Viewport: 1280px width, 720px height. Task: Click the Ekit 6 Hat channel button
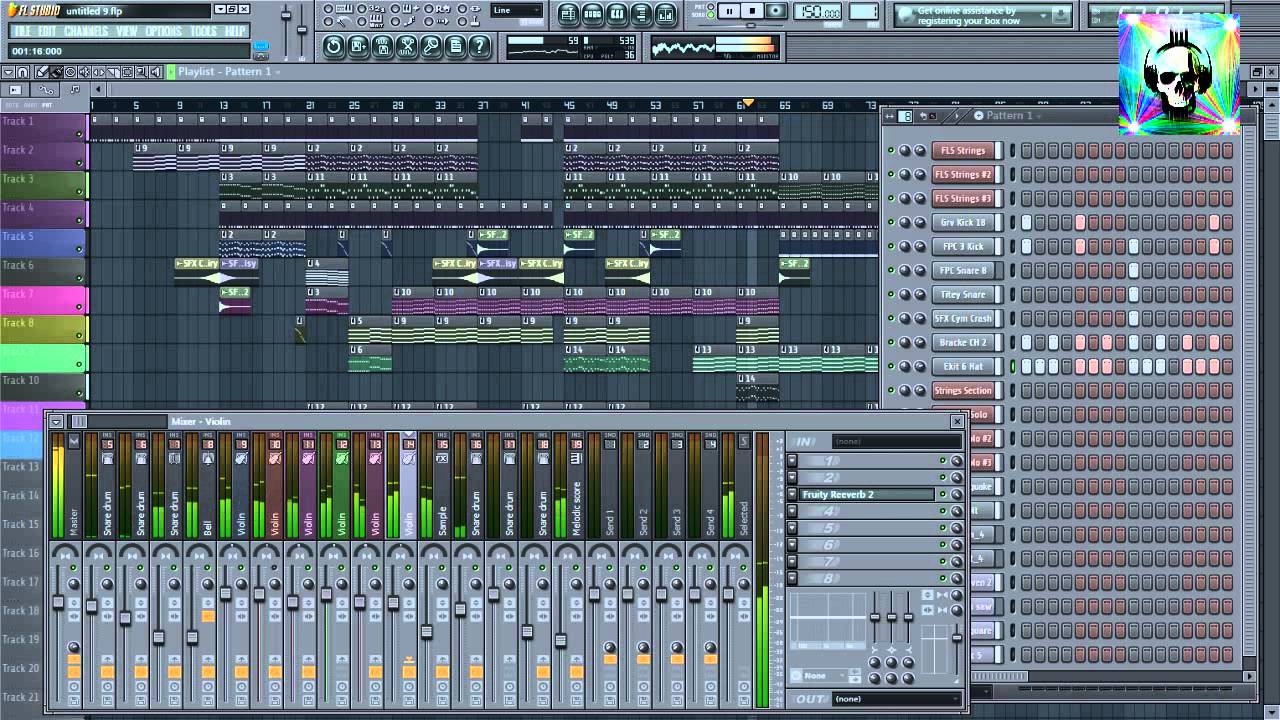click(963, 366)
